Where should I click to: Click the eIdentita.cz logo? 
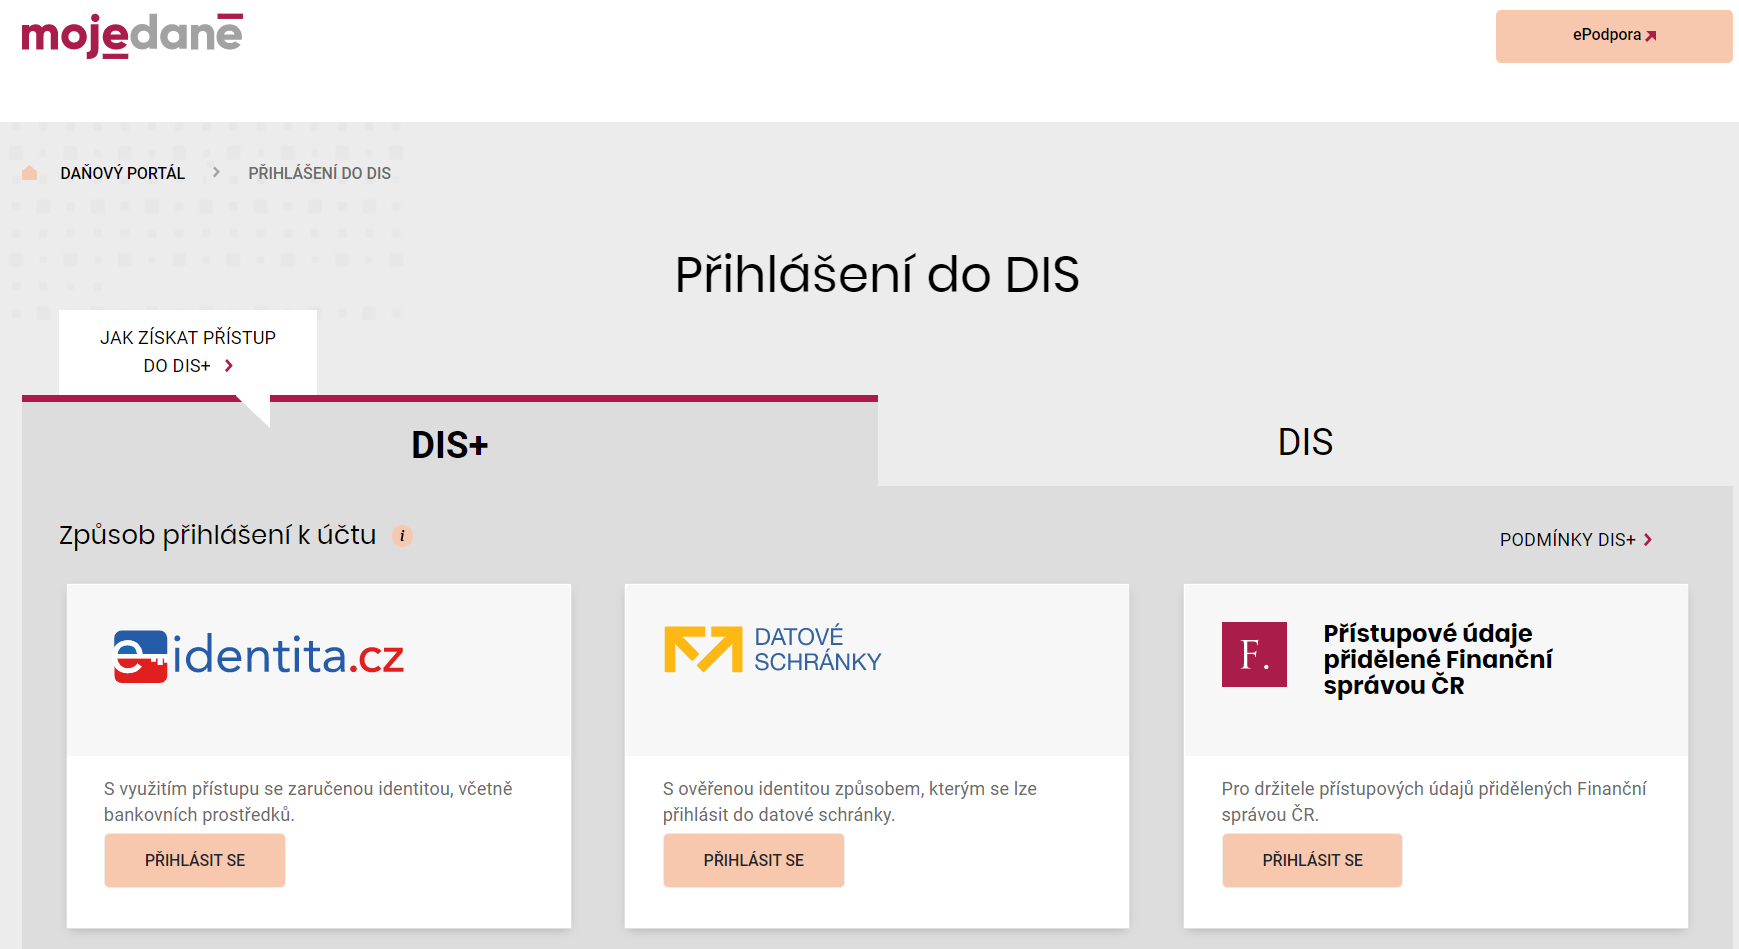click(259, 656)
